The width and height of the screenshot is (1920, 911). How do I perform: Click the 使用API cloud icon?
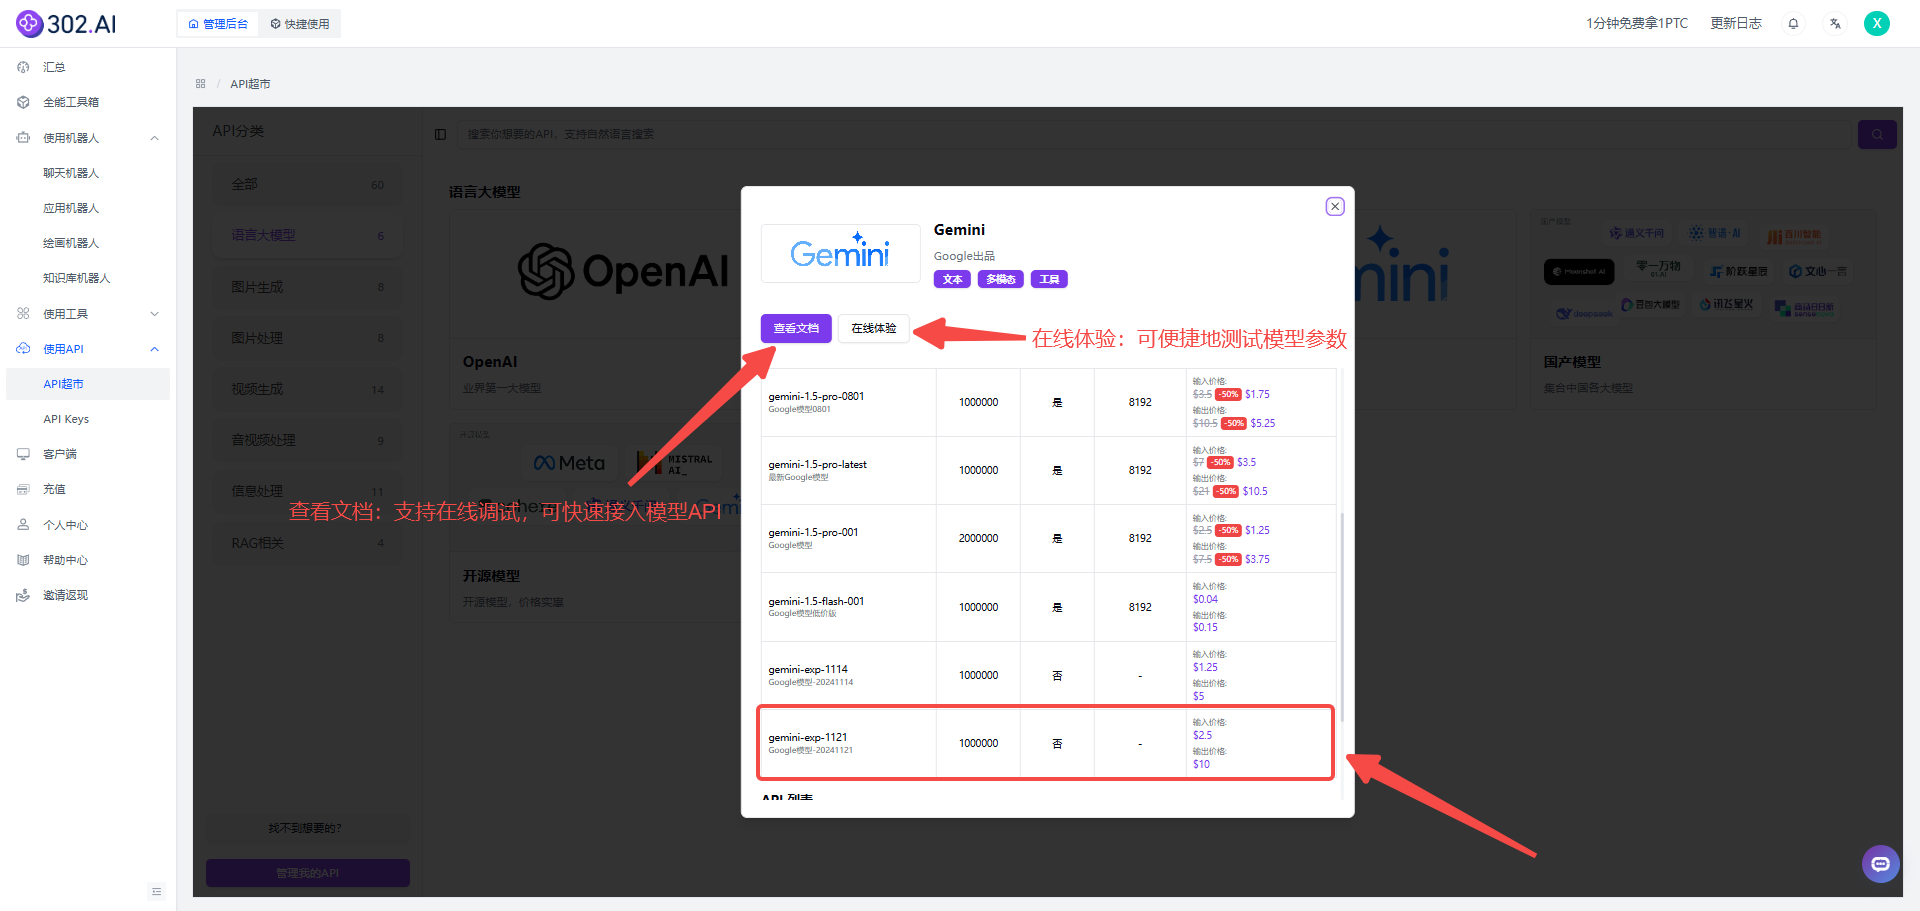[23, 349]
